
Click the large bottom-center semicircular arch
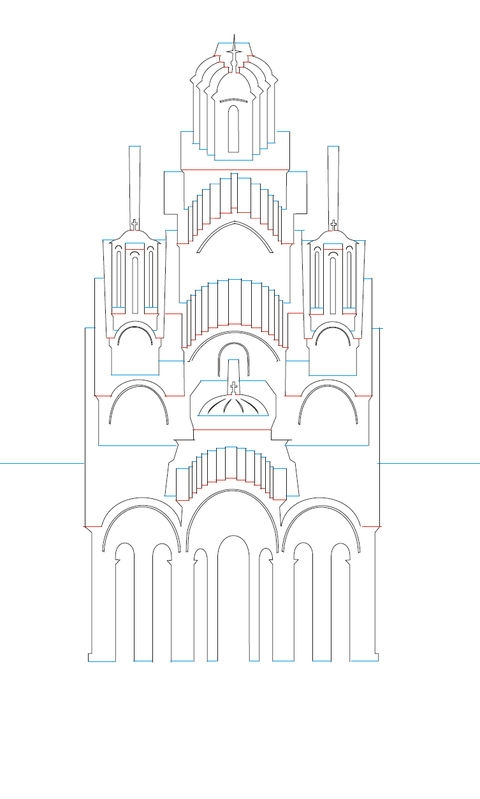coord(233,520)
